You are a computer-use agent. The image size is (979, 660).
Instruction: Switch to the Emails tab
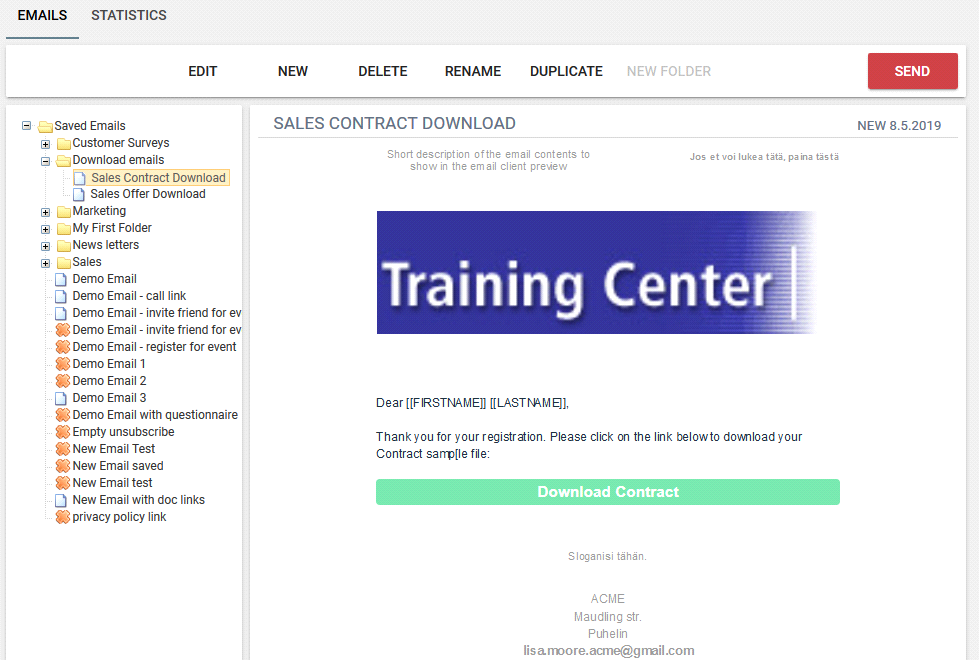click(42, 16)
